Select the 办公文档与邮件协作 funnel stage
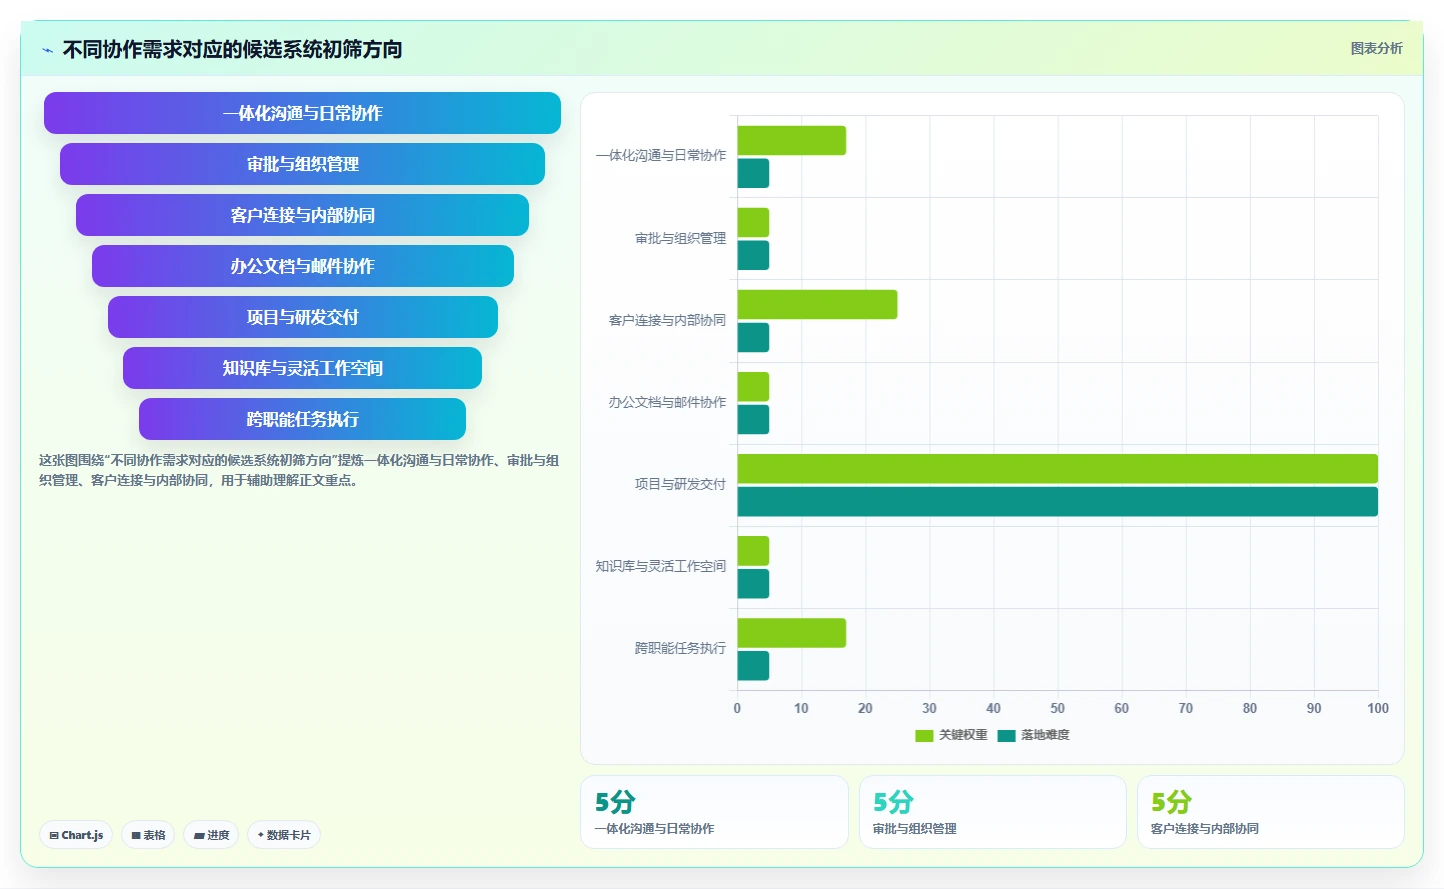The width and height of the screenshot is (1444, 889). pos(302,266)
